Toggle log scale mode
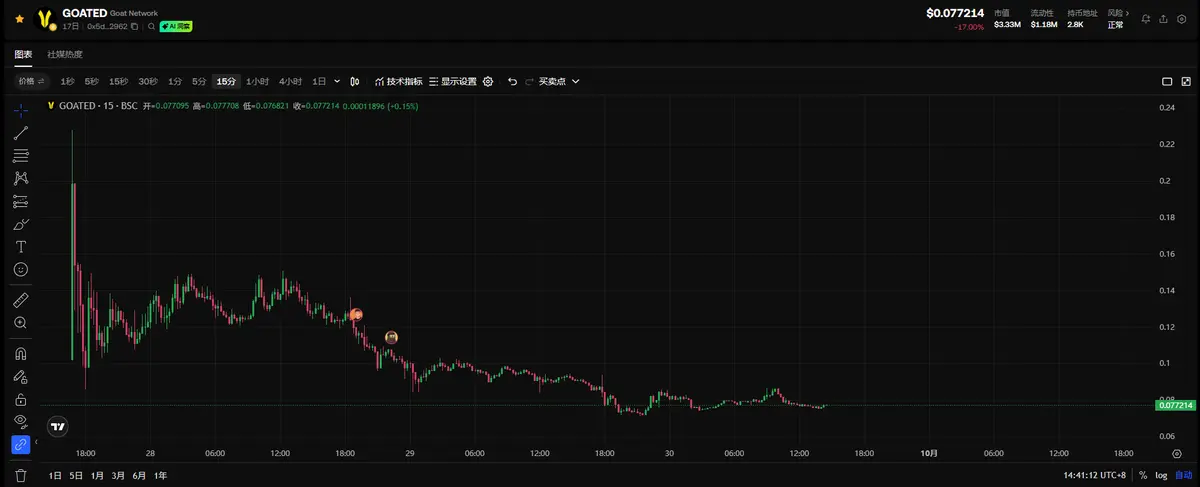This screenshot has width=1200, height=487. coord(1161,475)
